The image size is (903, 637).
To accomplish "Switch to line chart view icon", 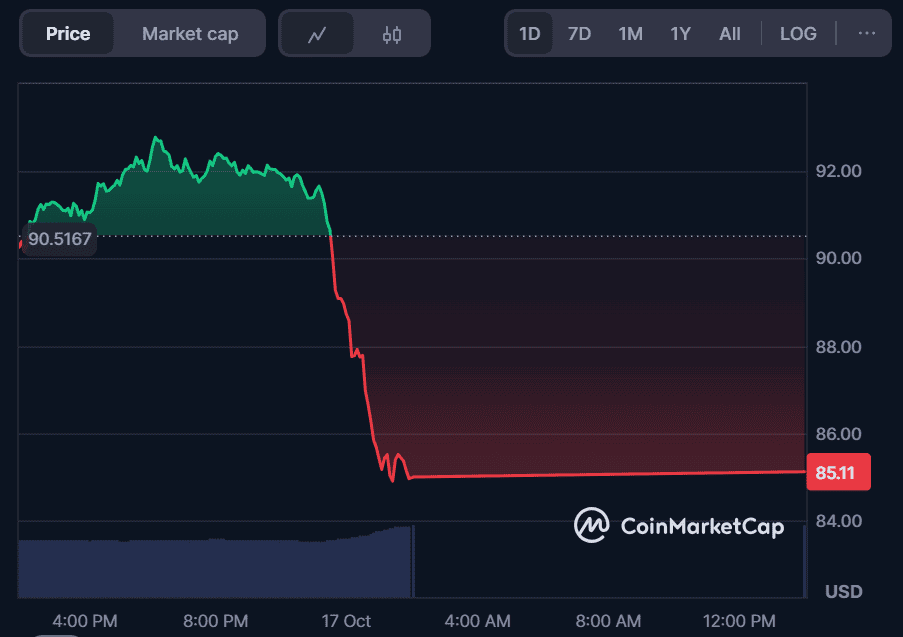I will [x=317, y=34].
